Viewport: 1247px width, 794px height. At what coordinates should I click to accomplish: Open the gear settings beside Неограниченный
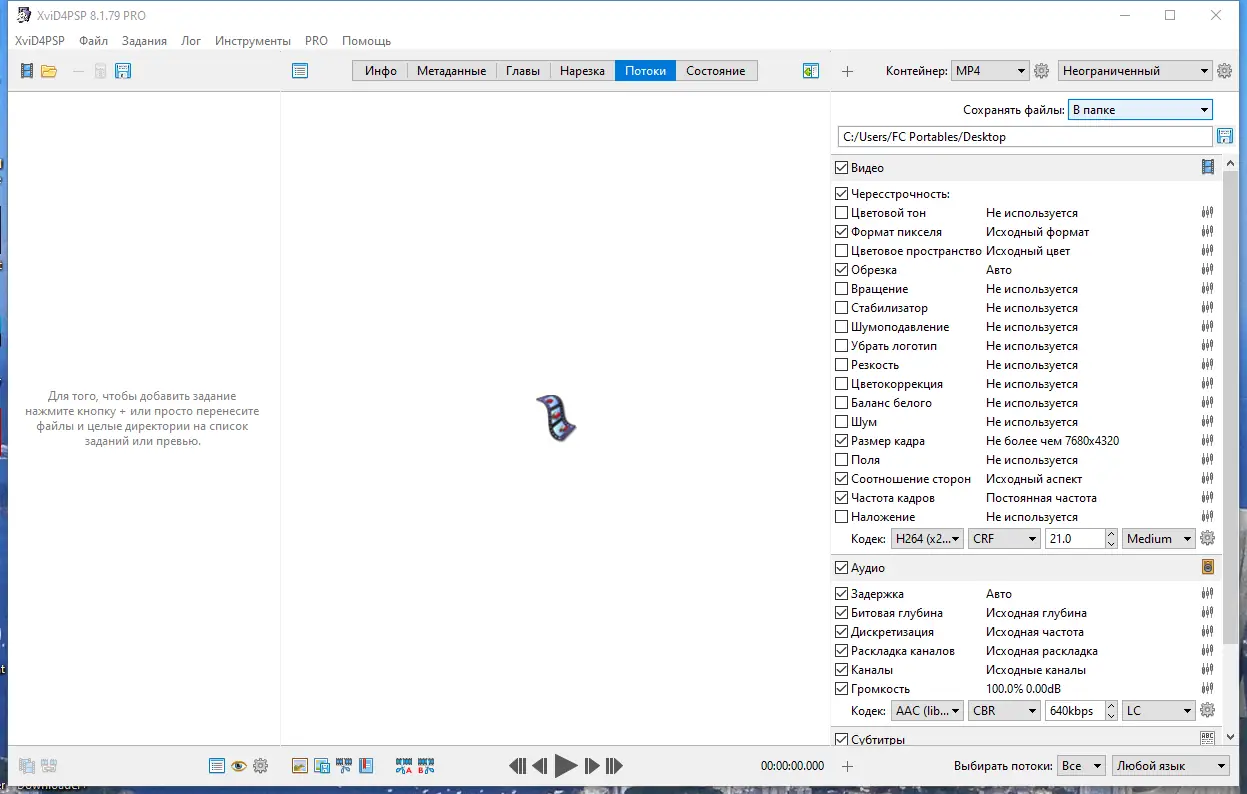(1225, 71)
